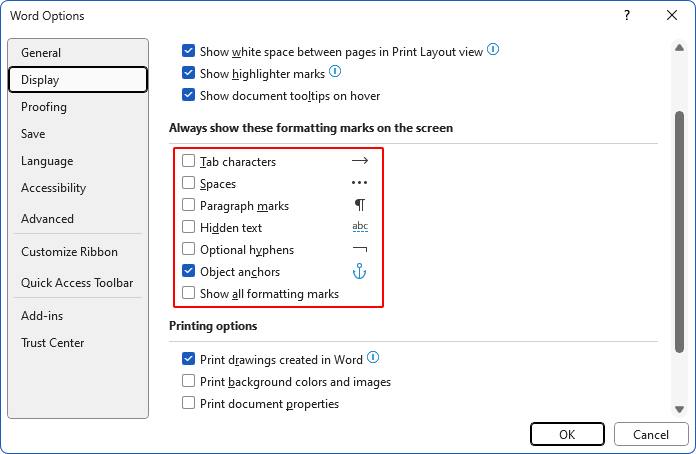Screen dimensions: 696x454
Task: Turn on Show all formatting marks
Action: [189, 294]
